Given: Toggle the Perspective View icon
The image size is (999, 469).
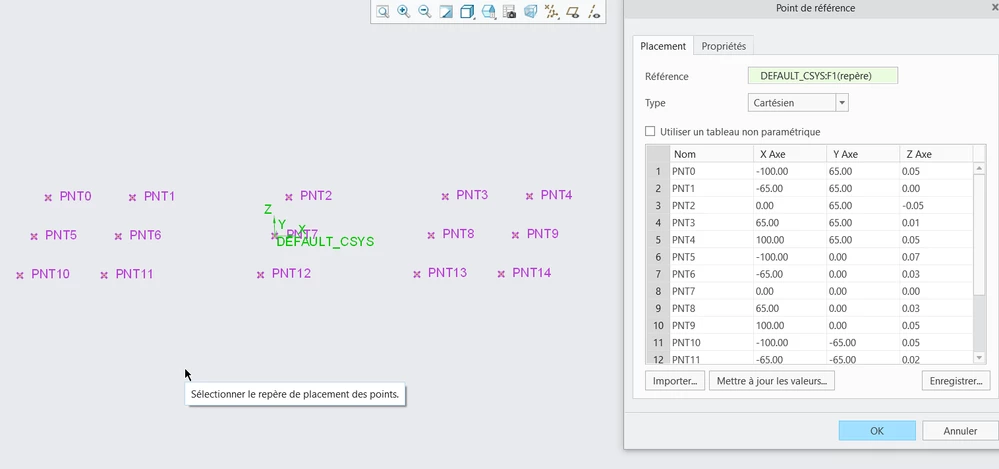Looking at the screenshot, I should pos(530,11).
